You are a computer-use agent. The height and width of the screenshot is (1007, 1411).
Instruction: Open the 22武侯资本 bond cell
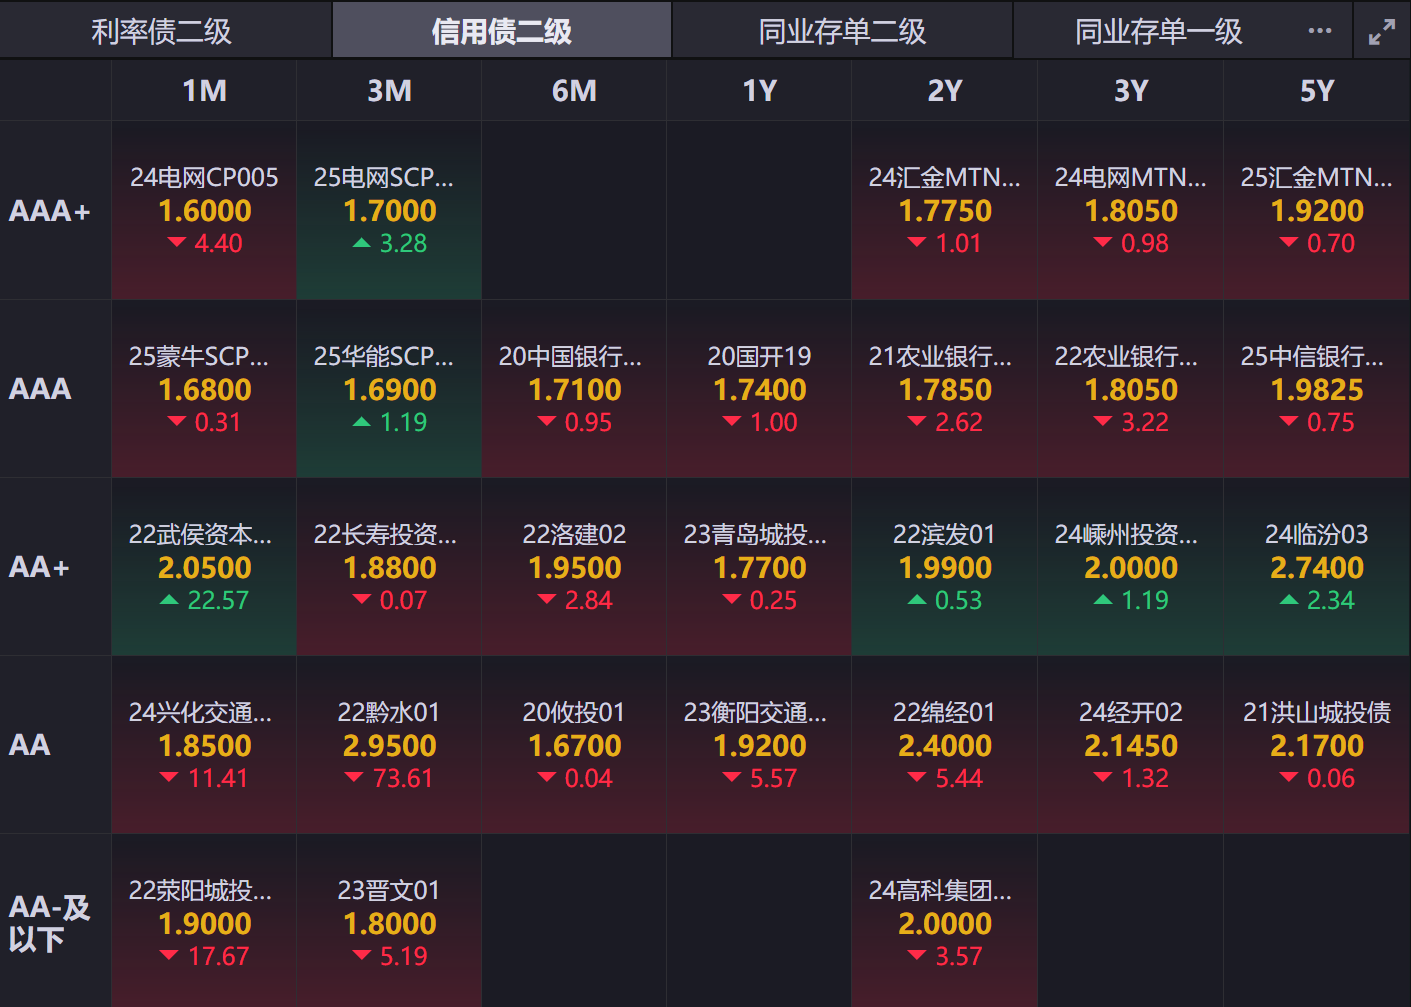point(204,567)
